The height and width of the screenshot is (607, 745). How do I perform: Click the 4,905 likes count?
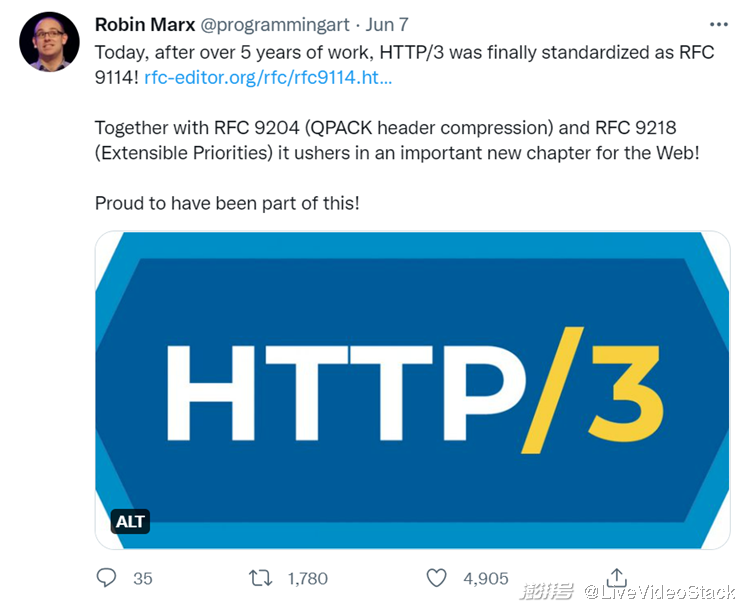485,578
